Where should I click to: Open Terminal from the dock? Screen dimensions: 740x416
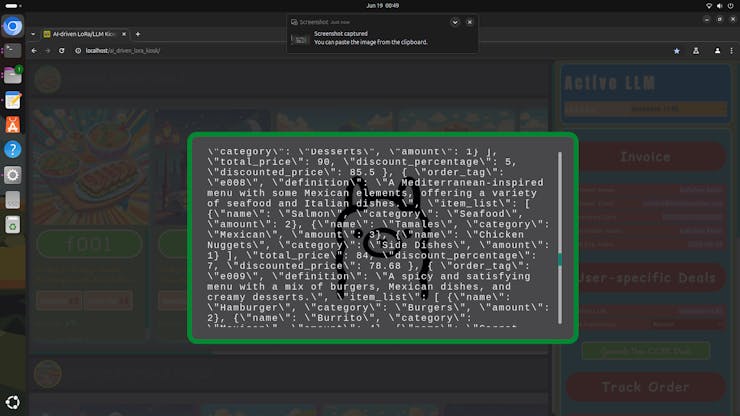pyautogui.click(x=13, y=50)
